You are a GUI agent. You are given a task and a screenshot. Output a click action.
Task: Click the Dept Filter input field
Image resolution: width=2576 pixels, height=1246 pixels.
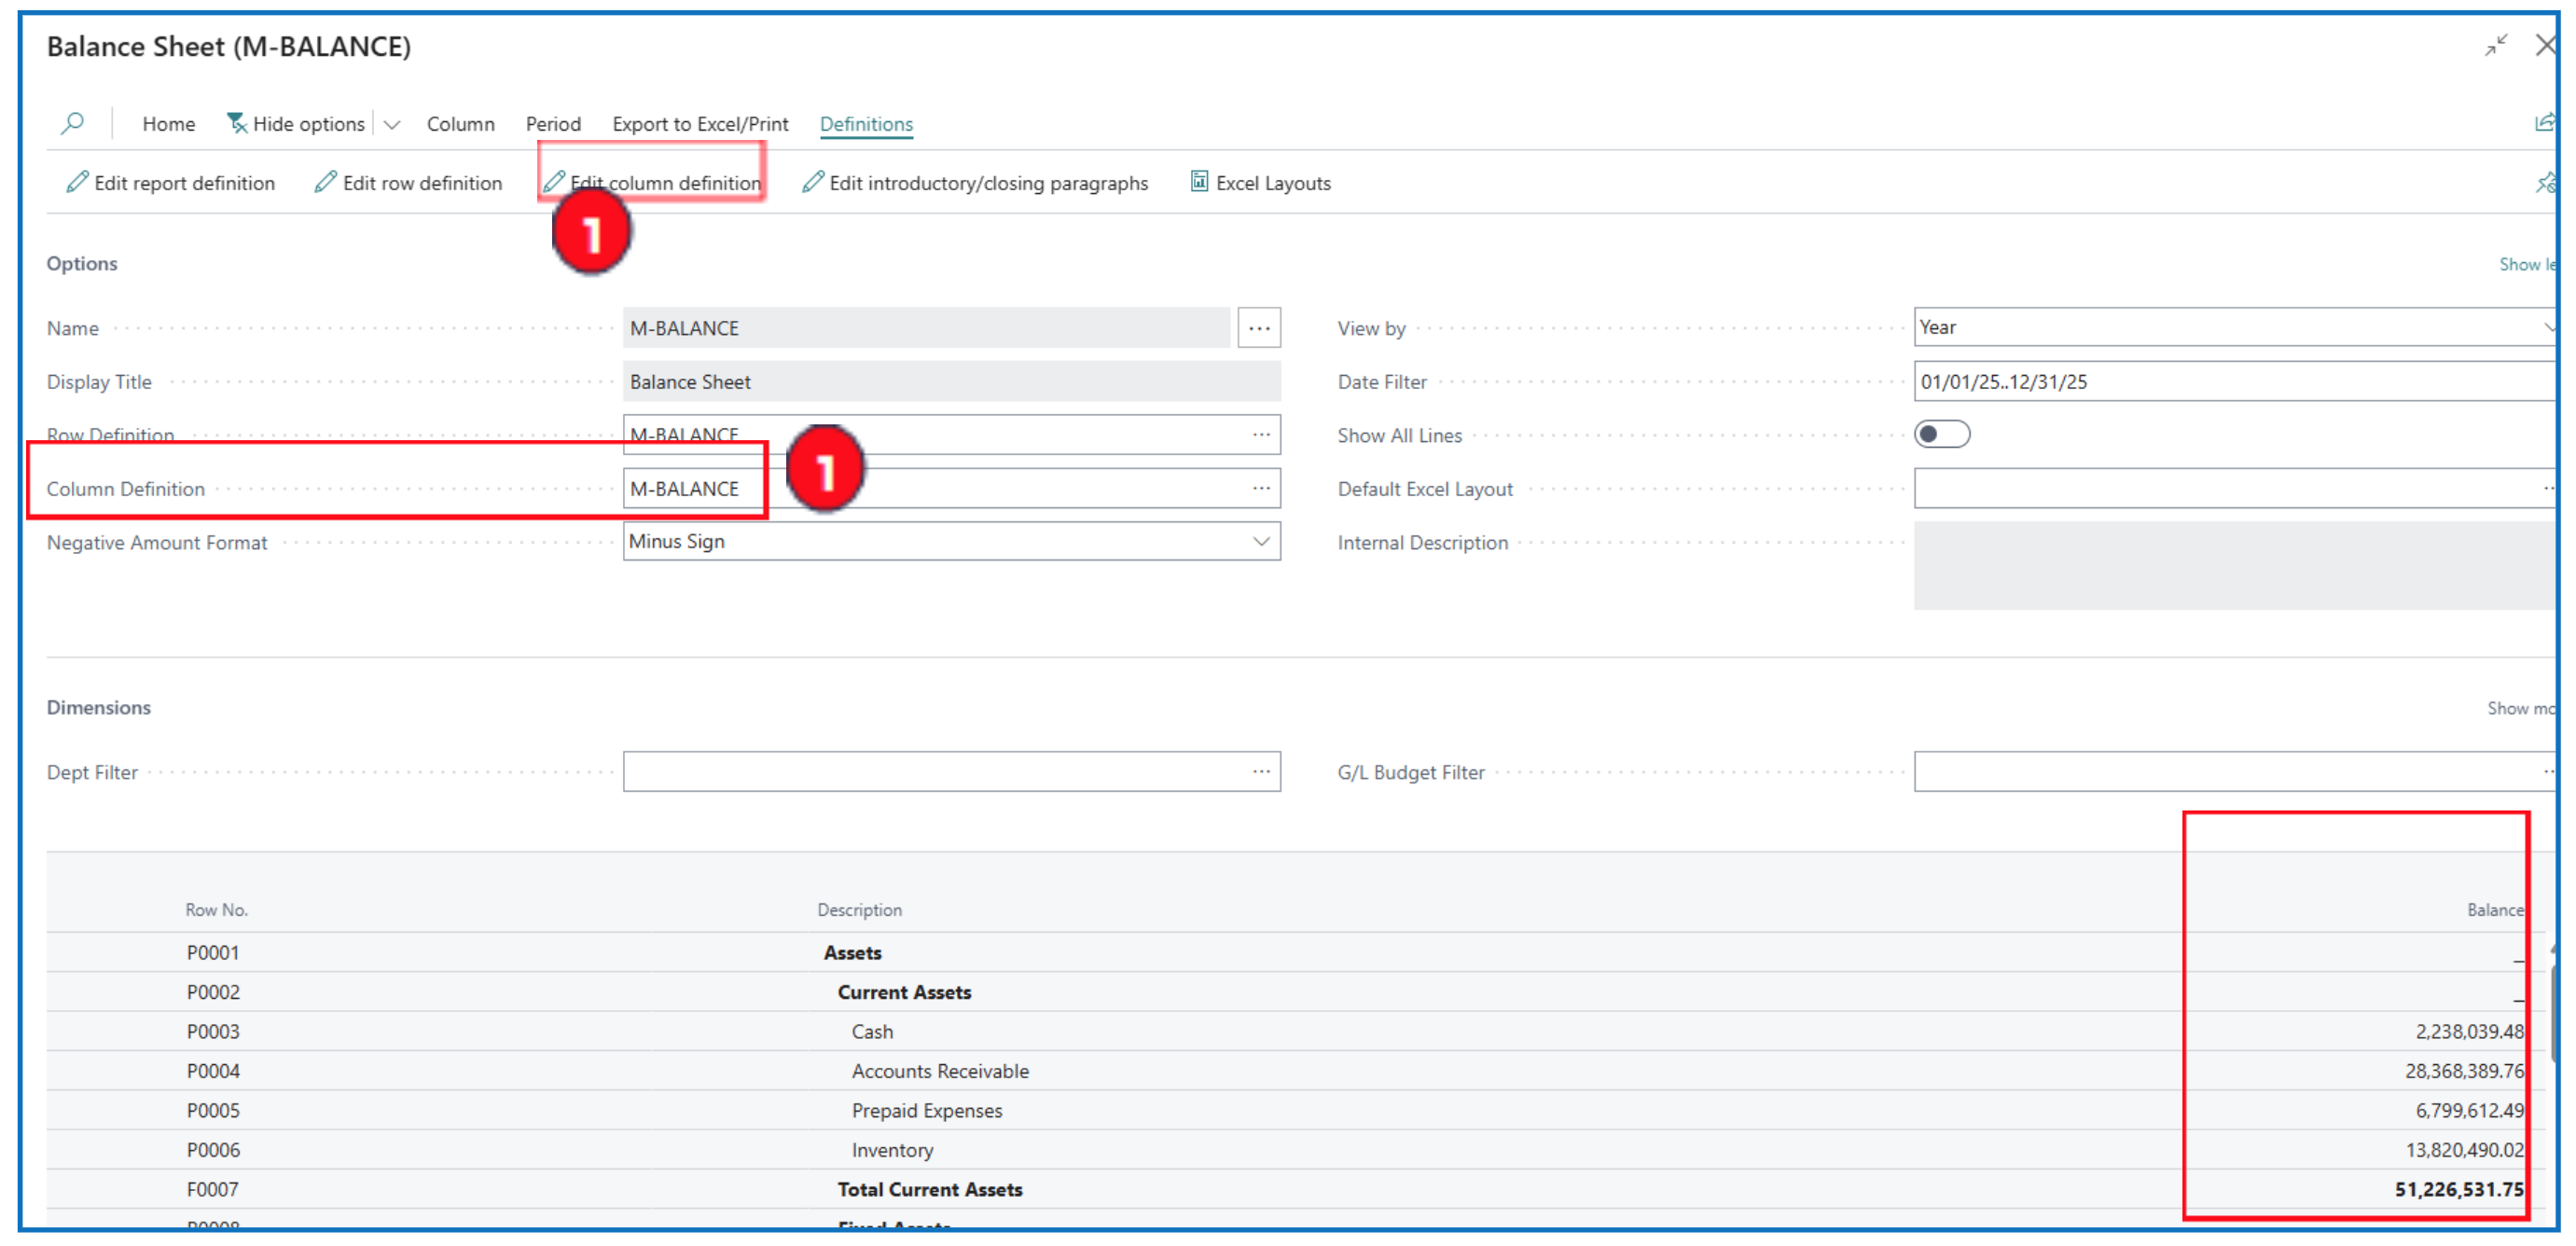point(930,772)
